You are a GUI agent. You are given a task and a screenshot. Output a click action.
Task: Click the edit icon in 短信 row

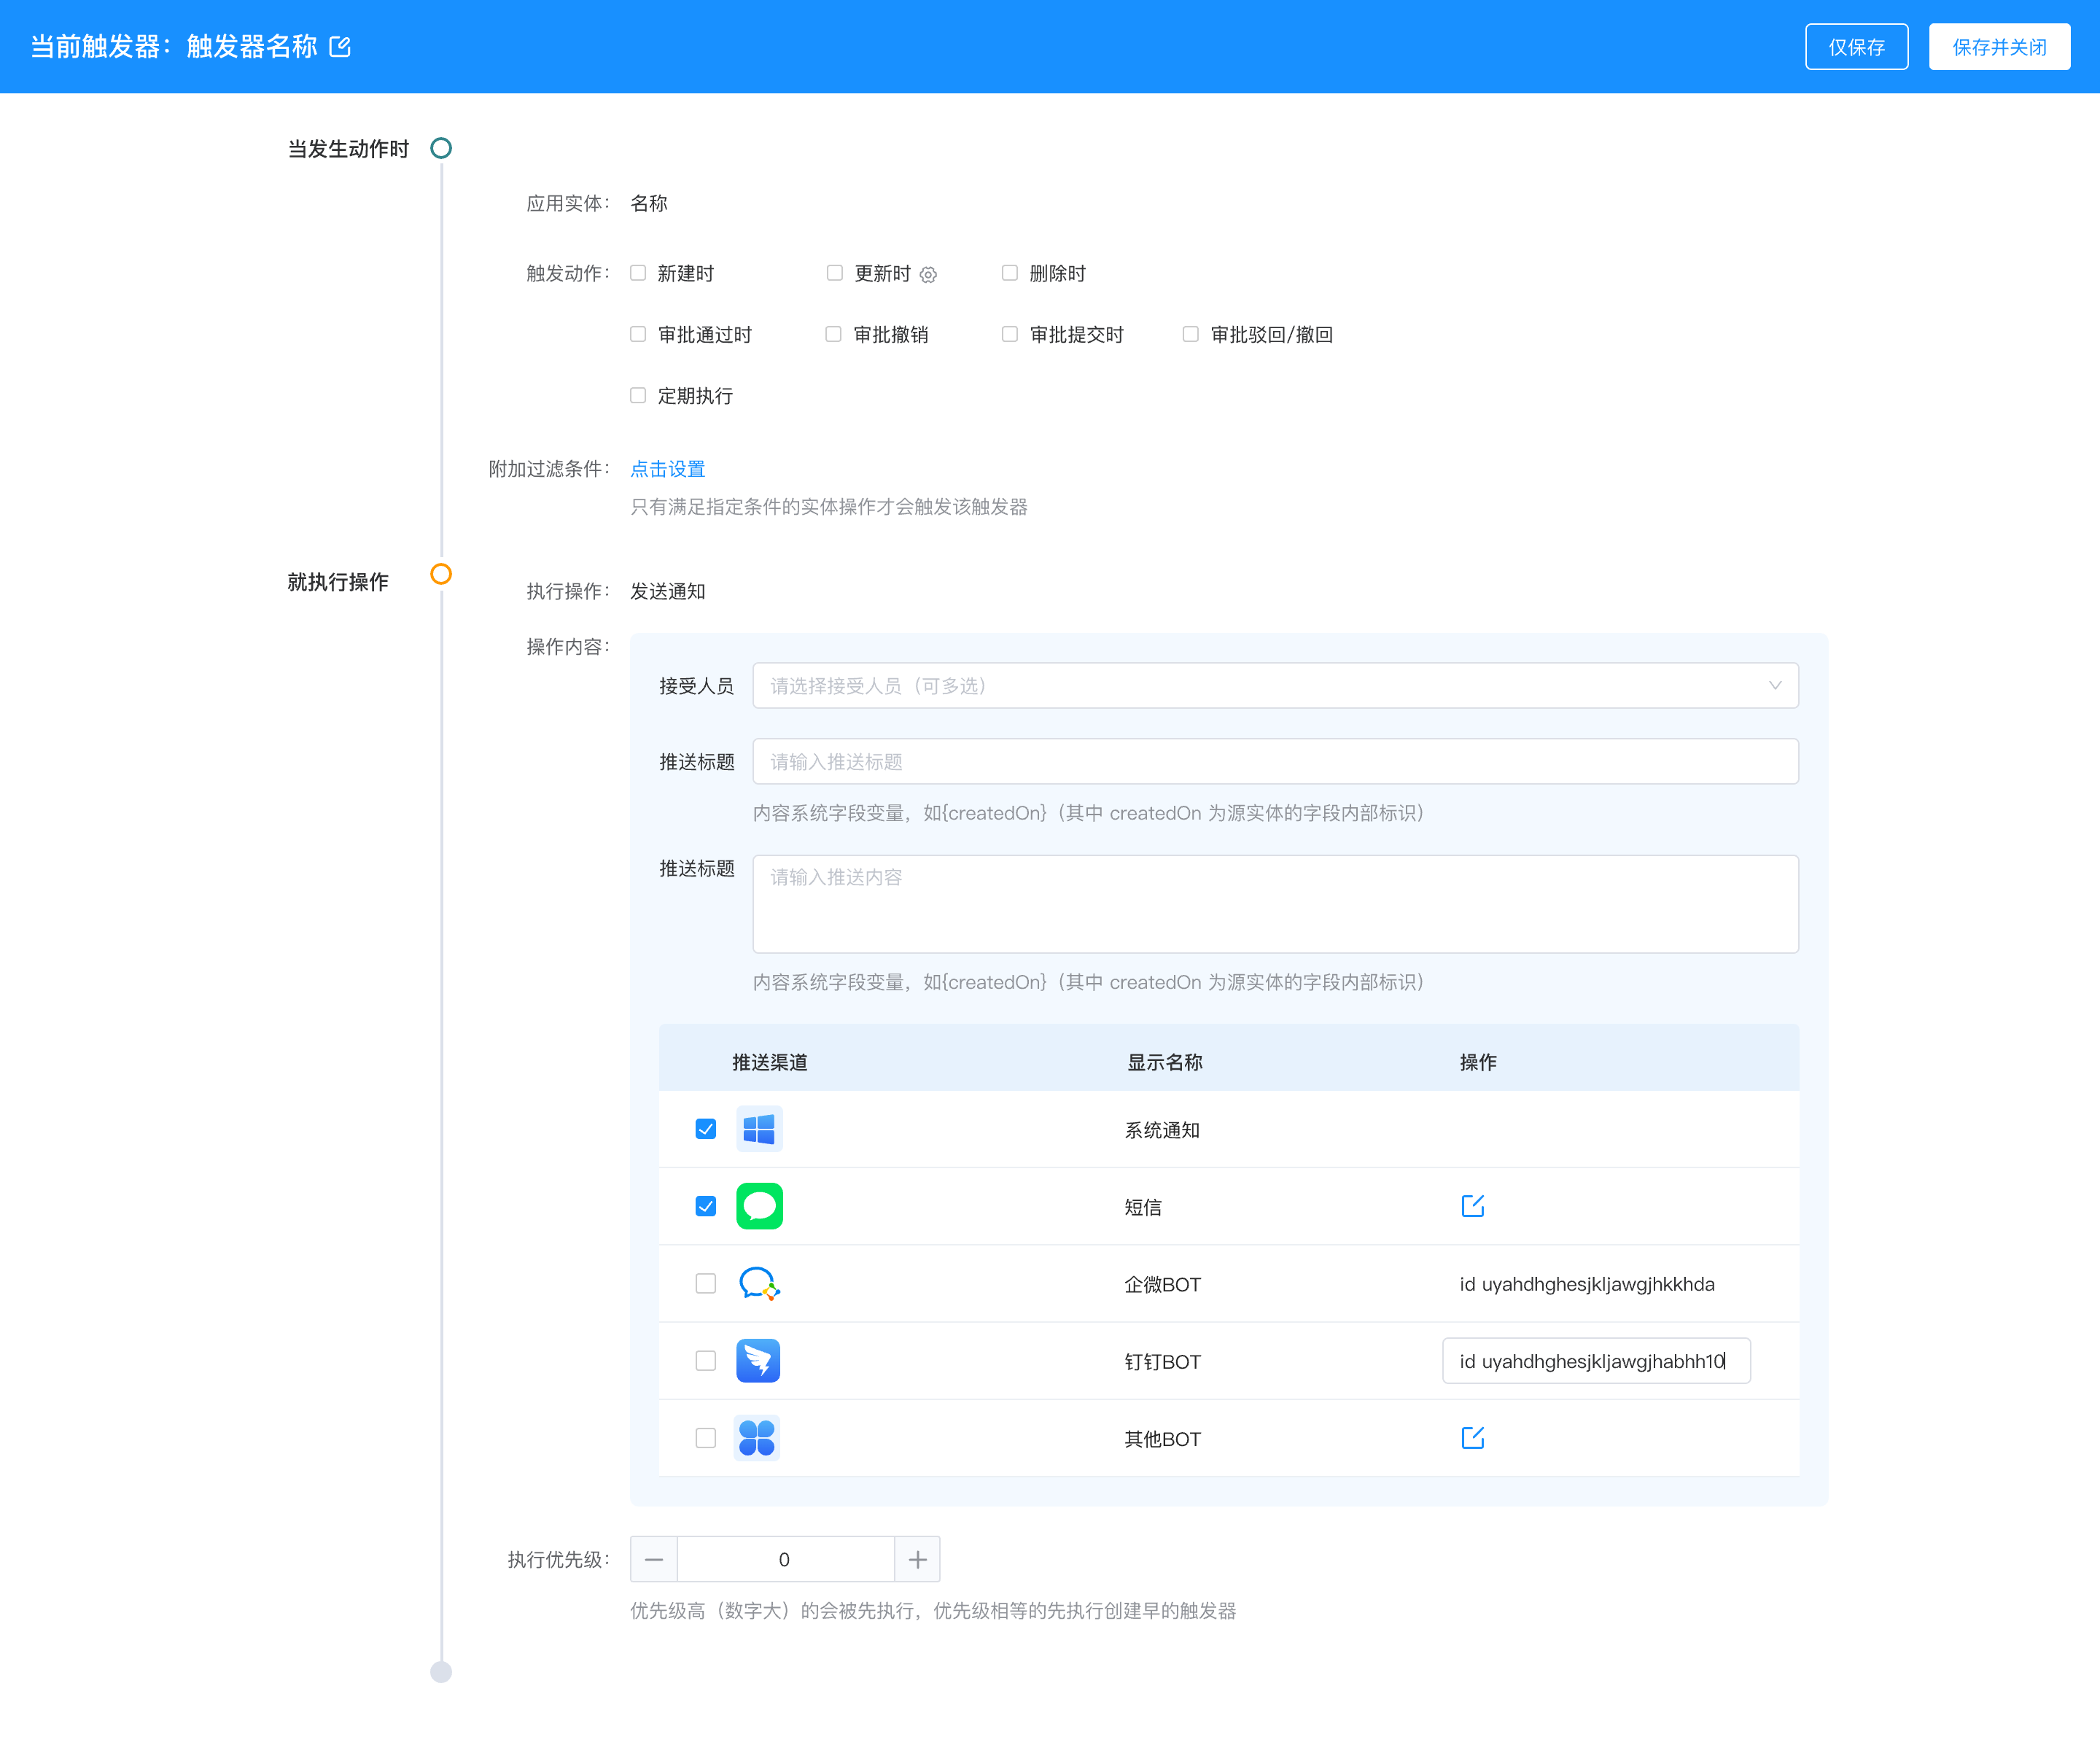[x=1472, y=1206]
